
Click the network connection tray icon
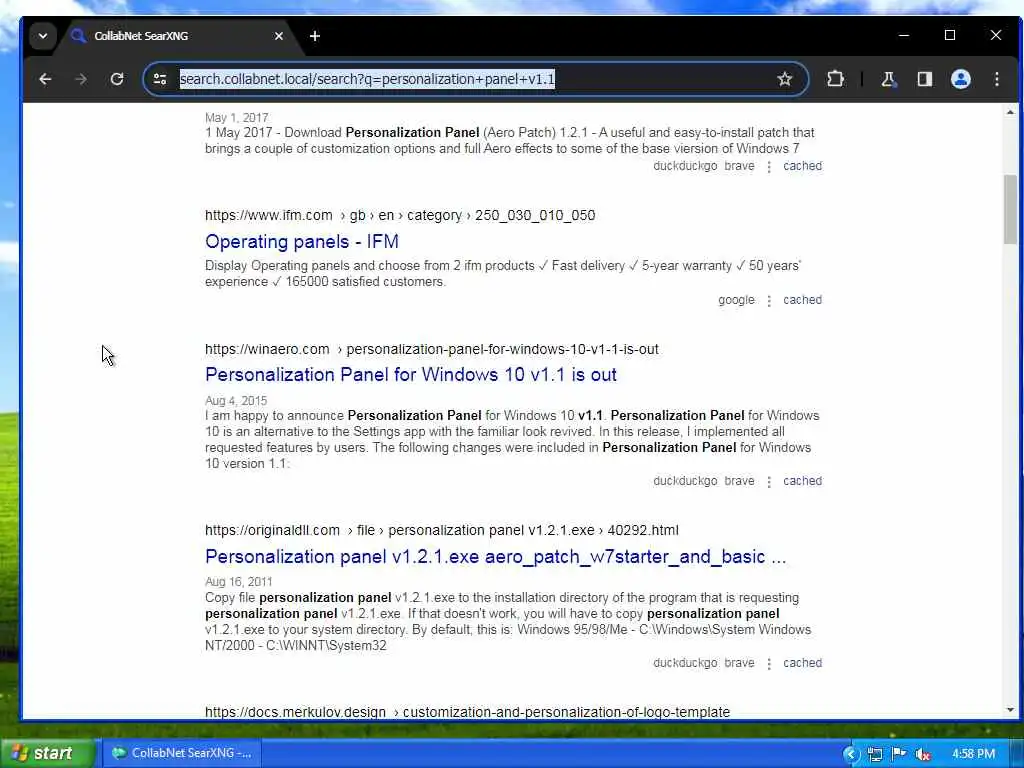coord(875,754)
